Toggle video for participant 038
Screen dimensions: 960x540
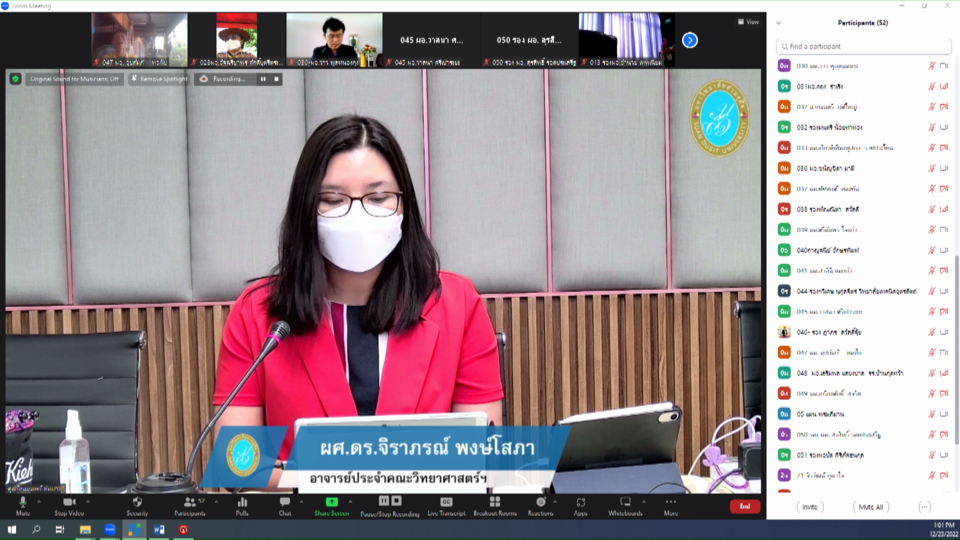(x=944, y=209)
